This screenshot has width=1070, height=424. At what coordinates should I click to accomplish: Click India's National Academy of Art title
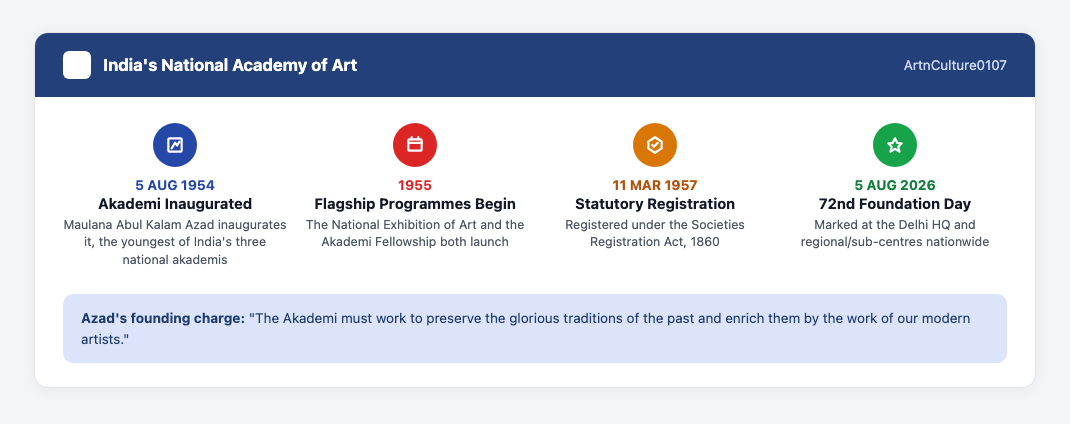coord(230,66)
